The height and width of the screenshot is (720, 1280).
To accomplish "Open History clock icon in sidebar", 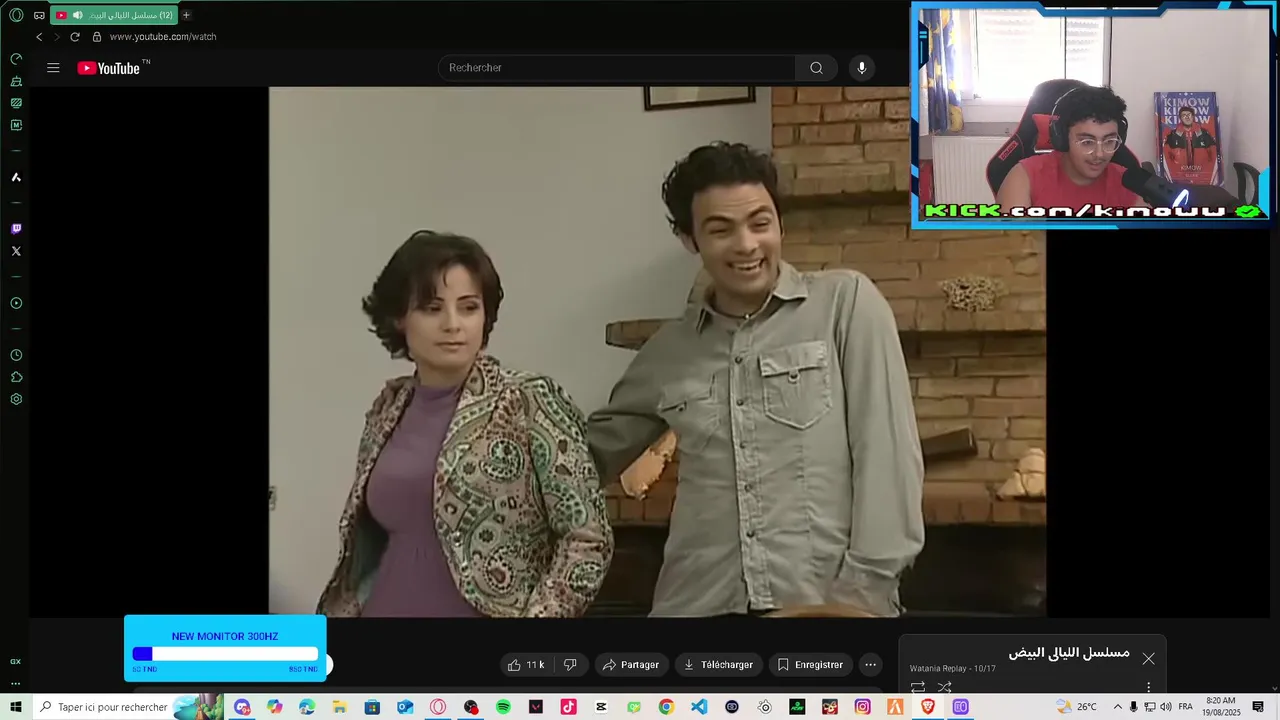I will 16,355.
